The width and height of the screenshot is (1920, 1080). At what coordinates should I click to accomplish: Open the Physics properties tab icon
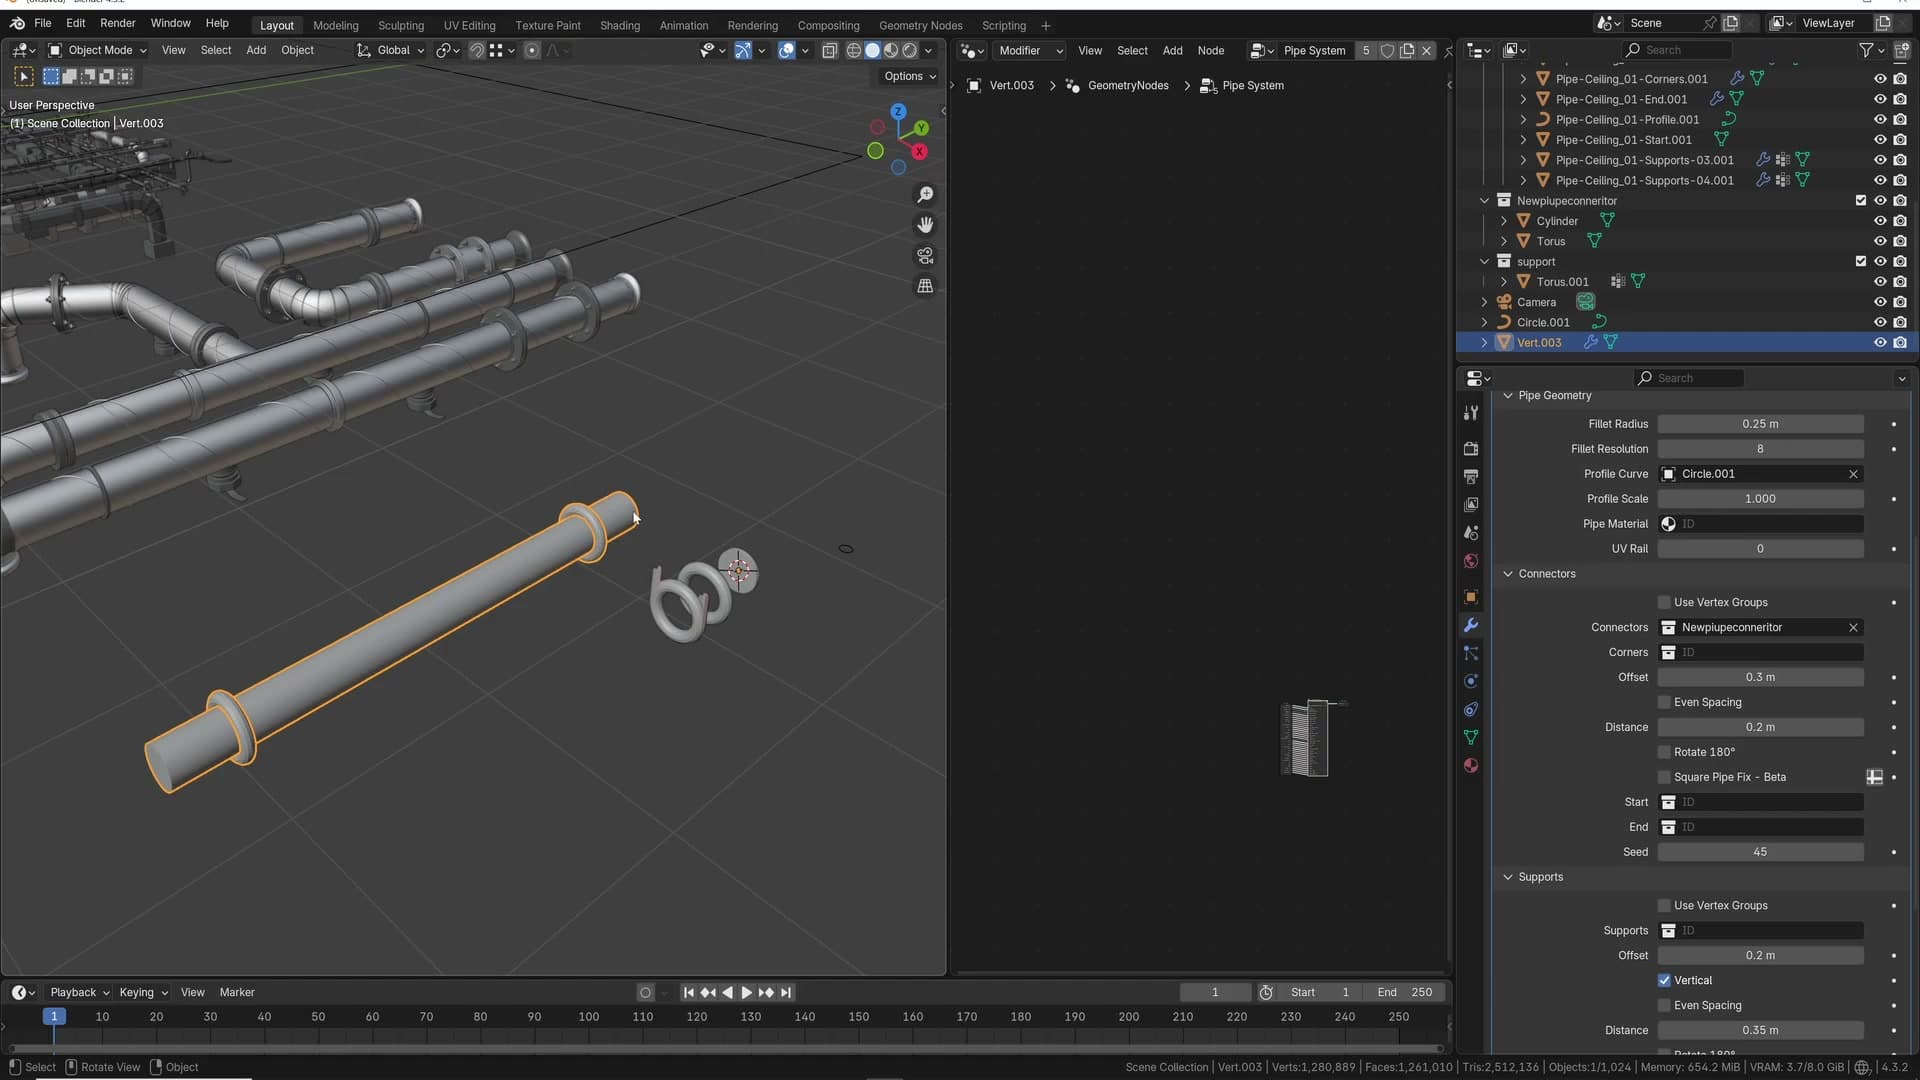click(1471, 681)
